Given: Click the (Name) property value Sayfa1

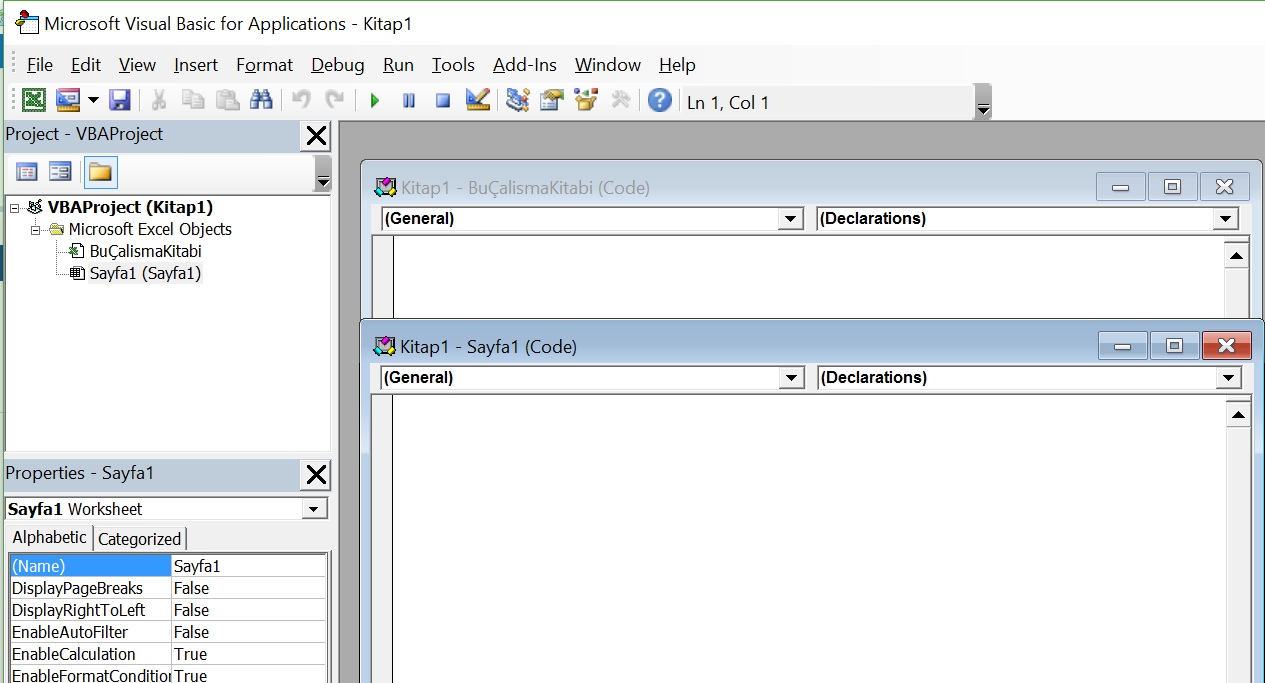Looking at the screenshot, I should (x=249, y=566).
